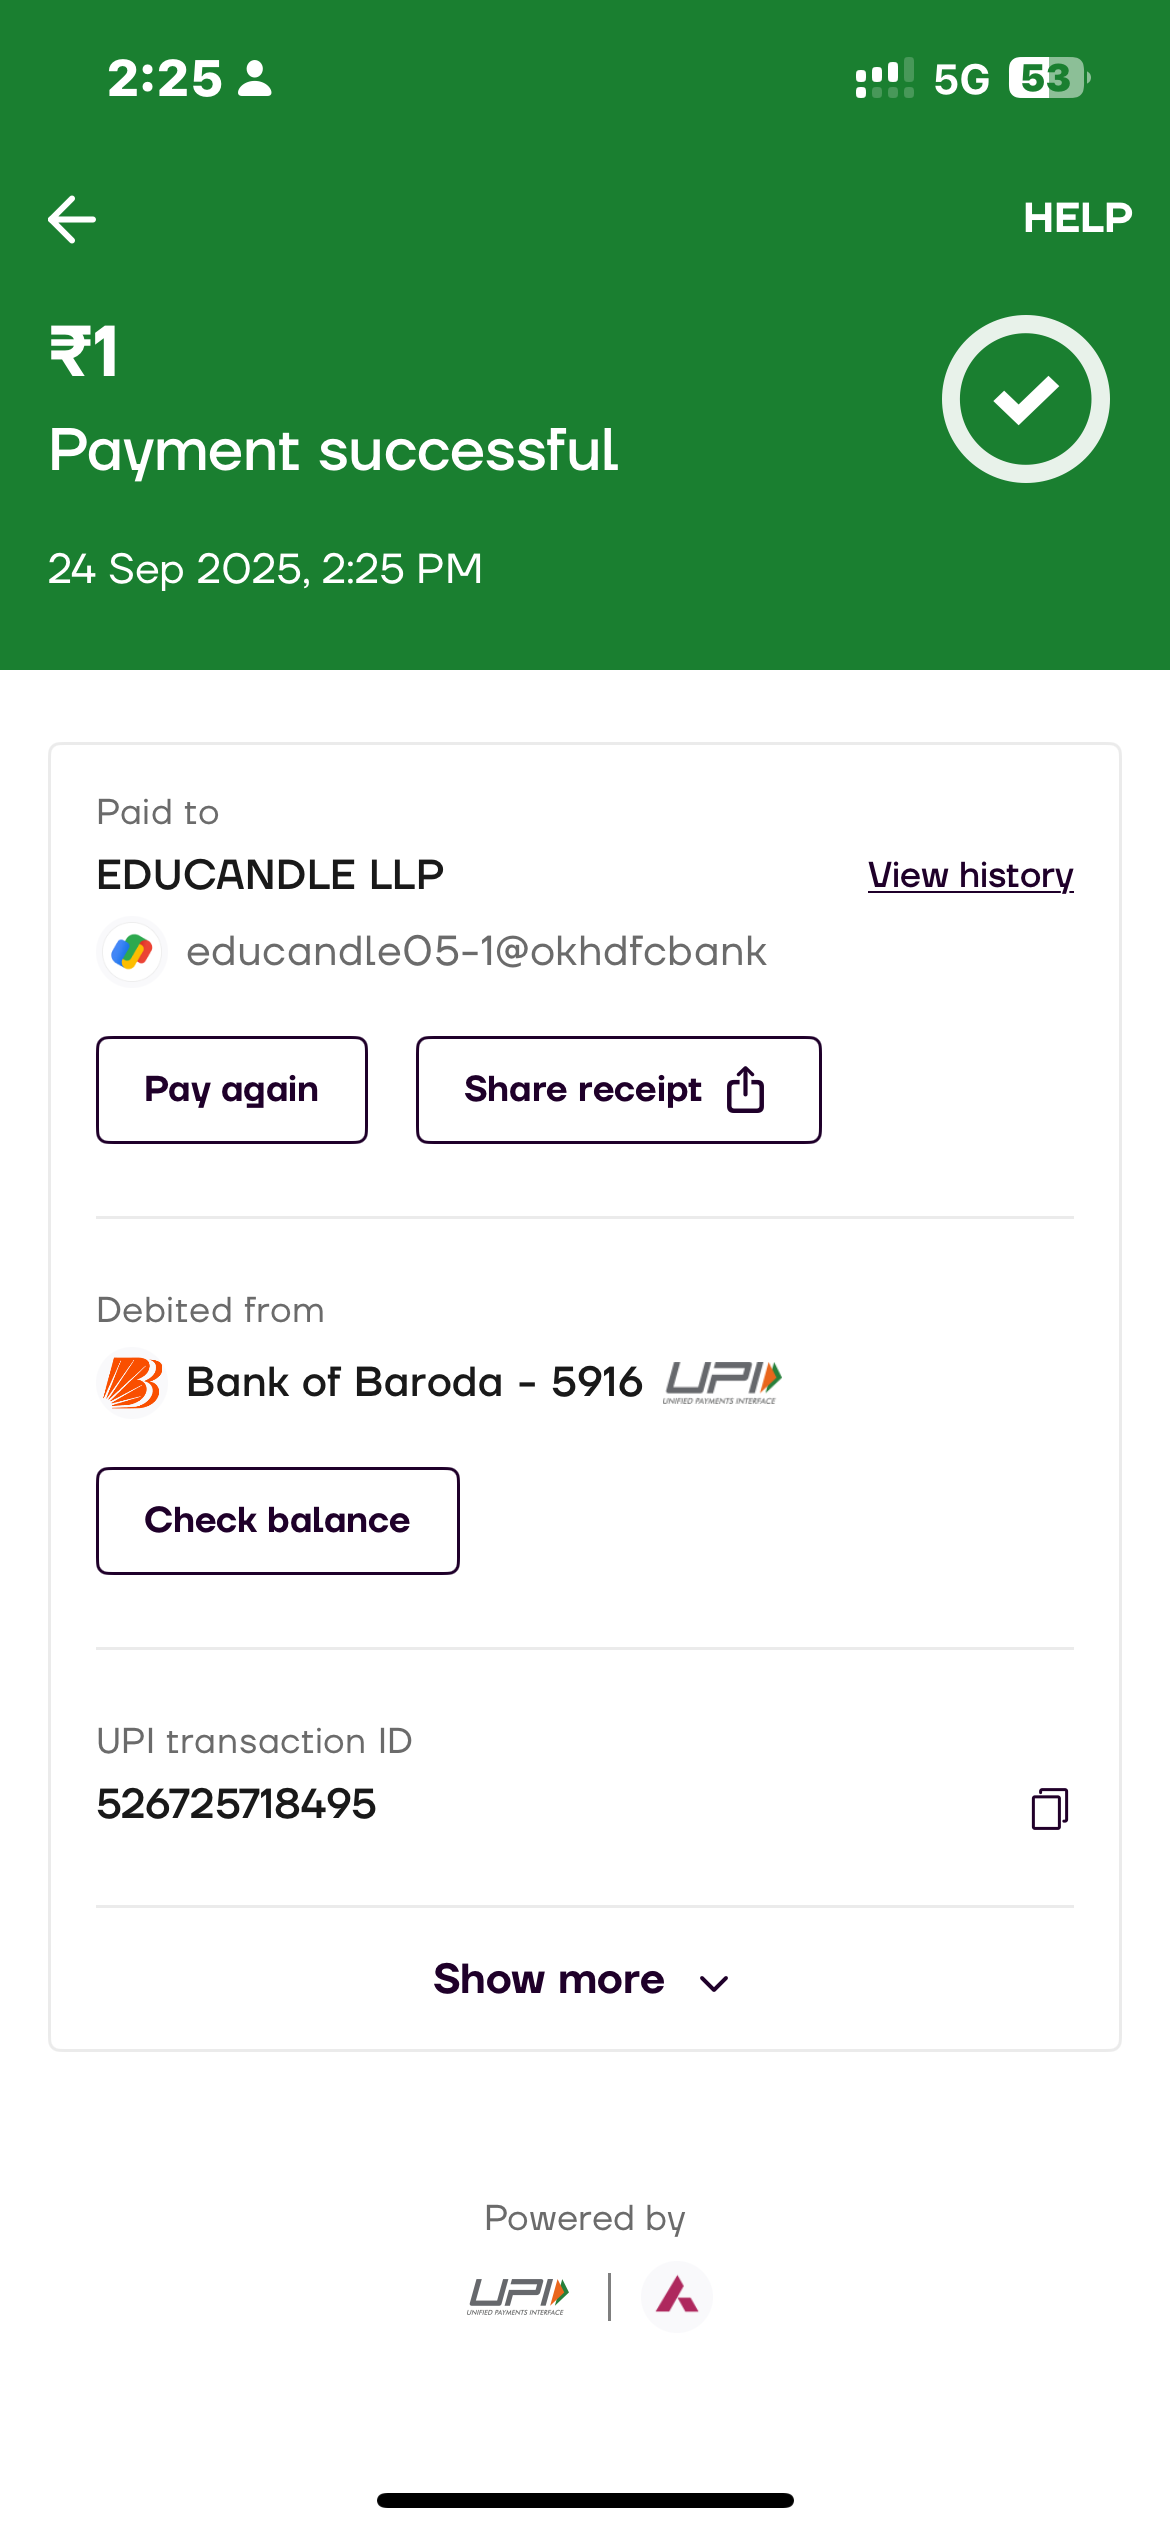Tap the Google Pay logo icon
The width and height of the screenshot is (1170, 2532).
[x=132, y=951]
